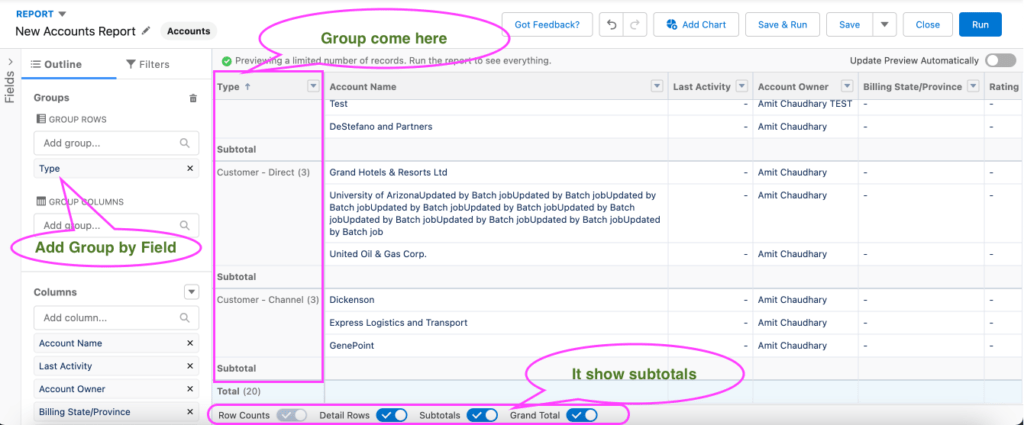
Task: Remove the Last Activity column
Action: coord(190,366)
